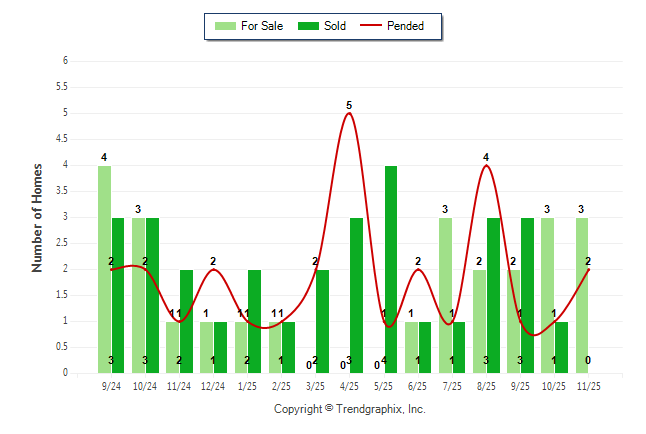Click the Pended line peak at 8/25
646x434 pixels.
486,166
